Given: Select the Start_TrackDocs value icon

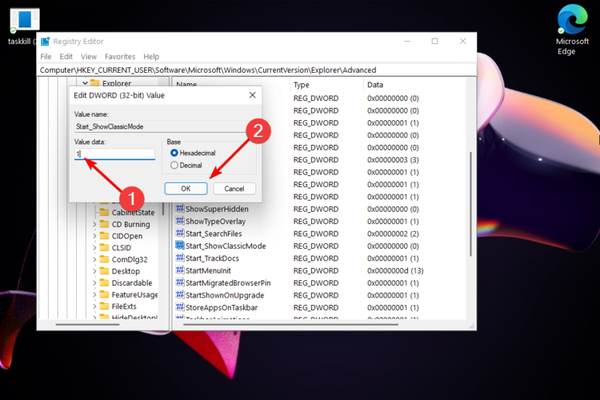Looking at the screenshot, I should (x=180, y=258).
